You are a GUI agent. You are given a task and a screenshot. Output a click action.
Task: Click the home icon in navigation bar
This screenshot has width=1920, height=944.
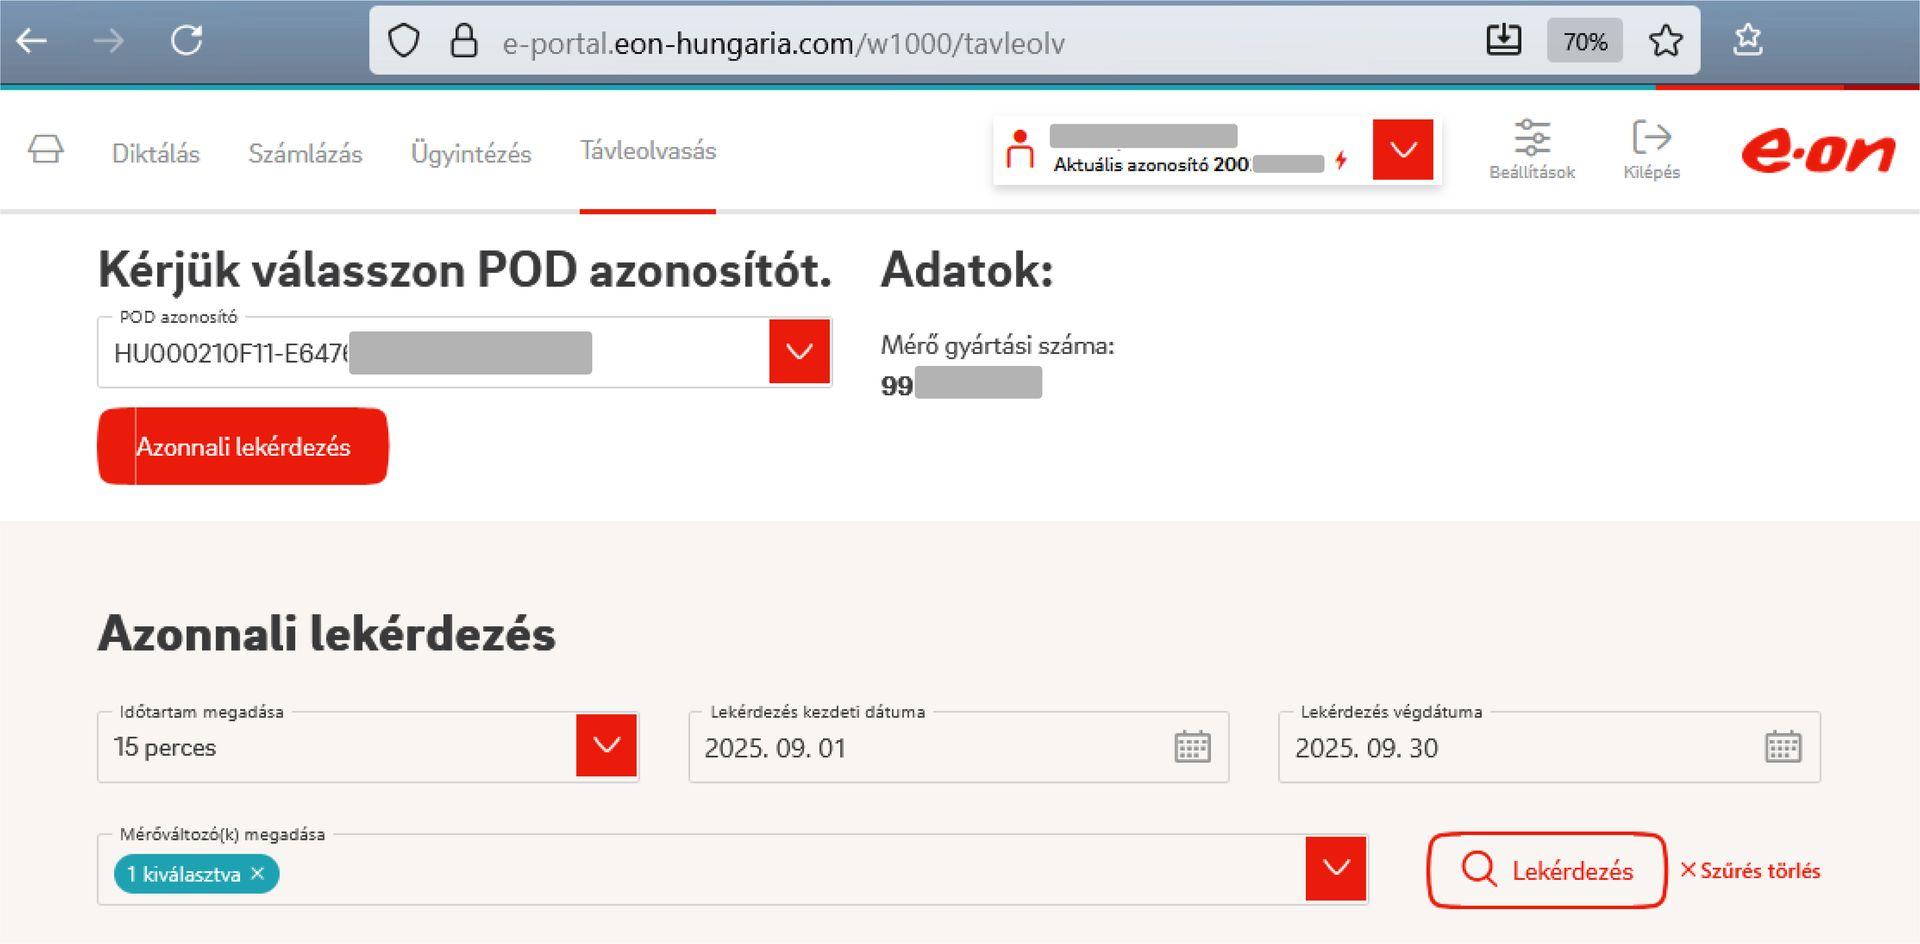(45, 149)
